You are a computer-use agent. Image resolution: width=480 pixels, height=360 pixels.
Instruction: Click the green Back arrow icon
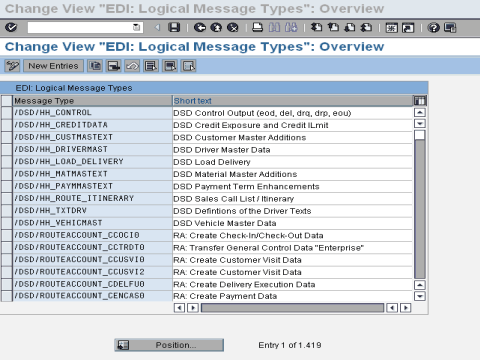click(200, 27)
